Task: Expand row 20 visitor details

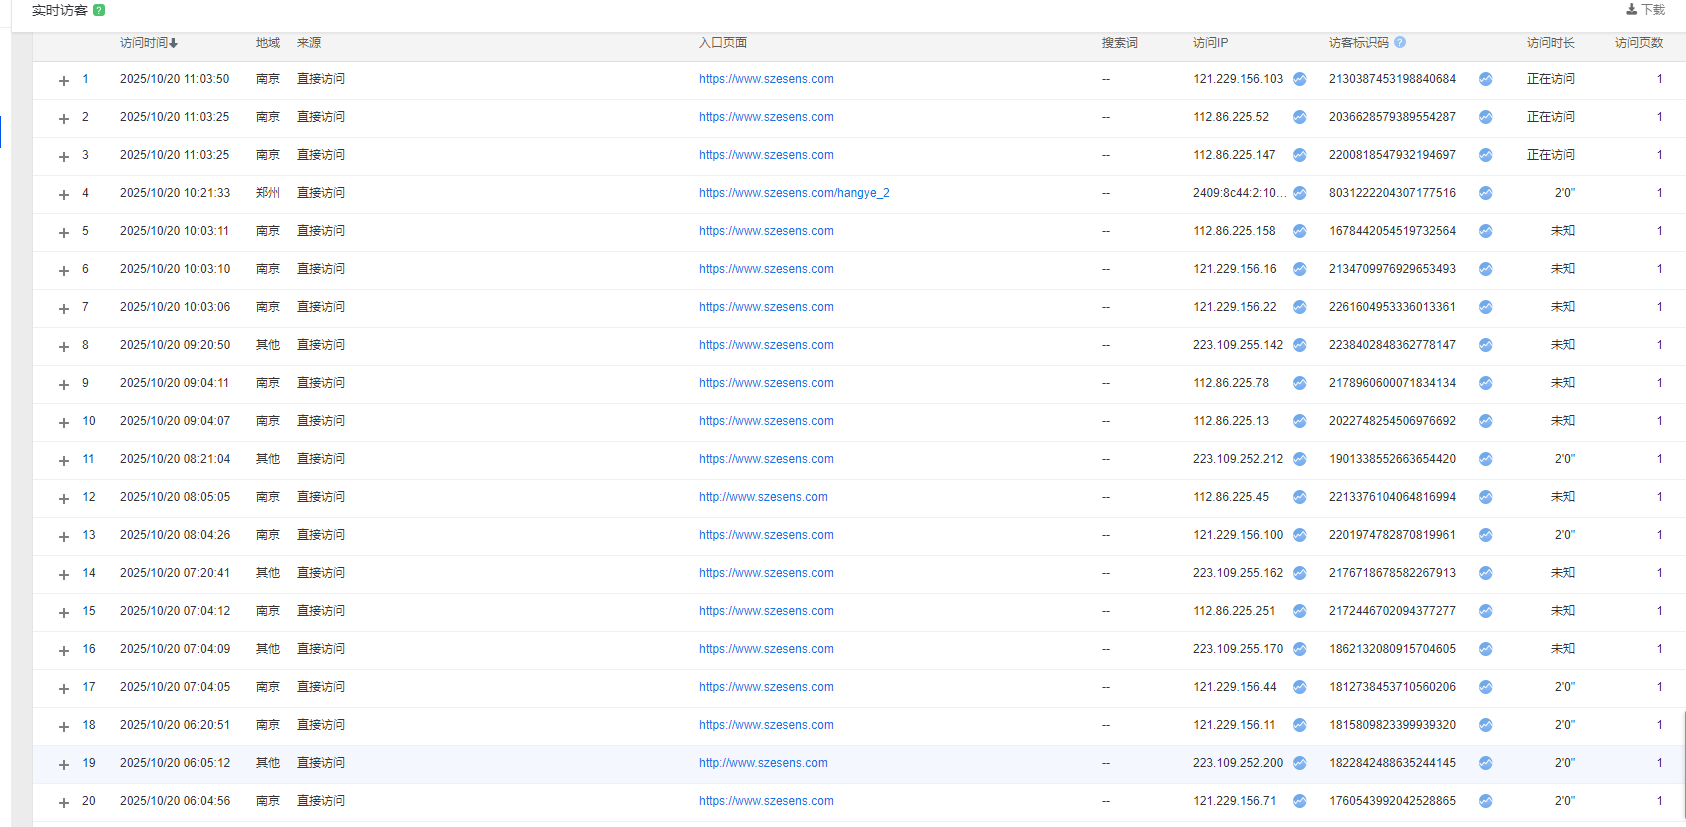Action: (64, 802)
